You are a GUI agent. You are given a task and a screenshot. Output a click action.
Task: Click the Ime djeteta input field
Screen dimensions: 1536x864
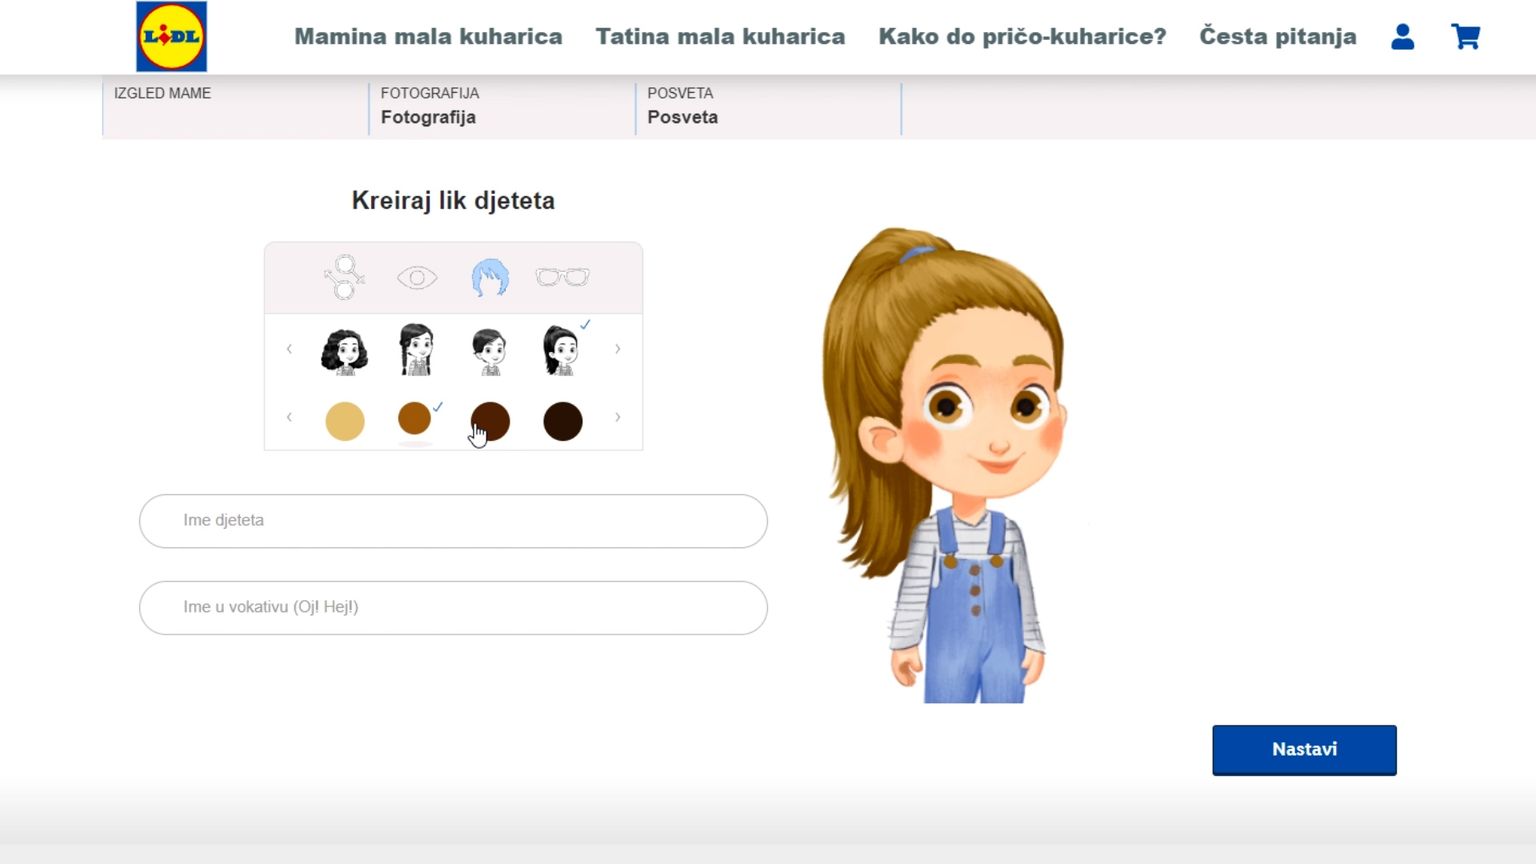tap(453, 521)
